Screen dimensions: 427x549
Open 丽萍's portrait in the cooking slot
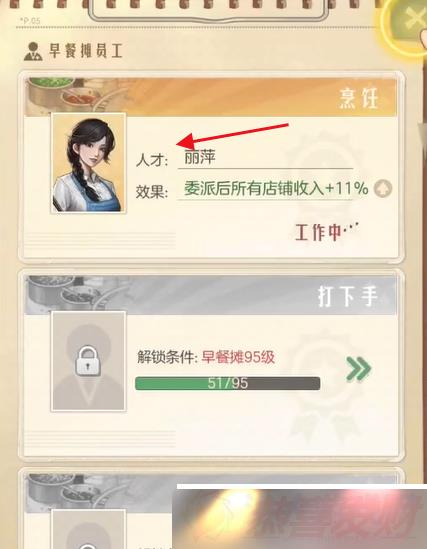click(x=89, y=163)
